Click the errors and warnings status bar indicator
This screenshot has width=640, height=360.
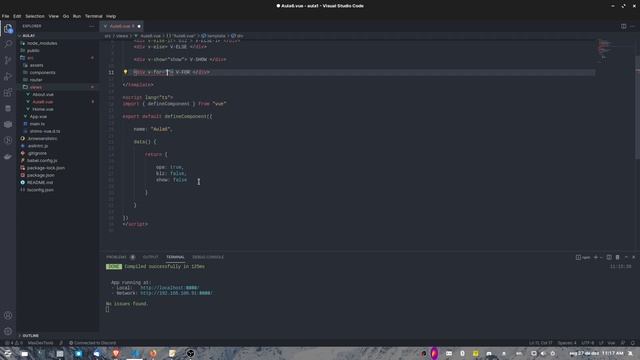tap(13, 343)
